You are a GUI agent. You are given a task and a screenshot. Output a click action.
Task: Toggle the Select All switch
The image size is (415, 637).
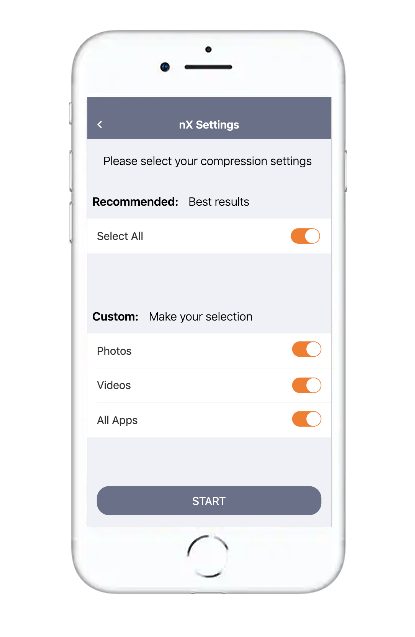coord(305,236)
